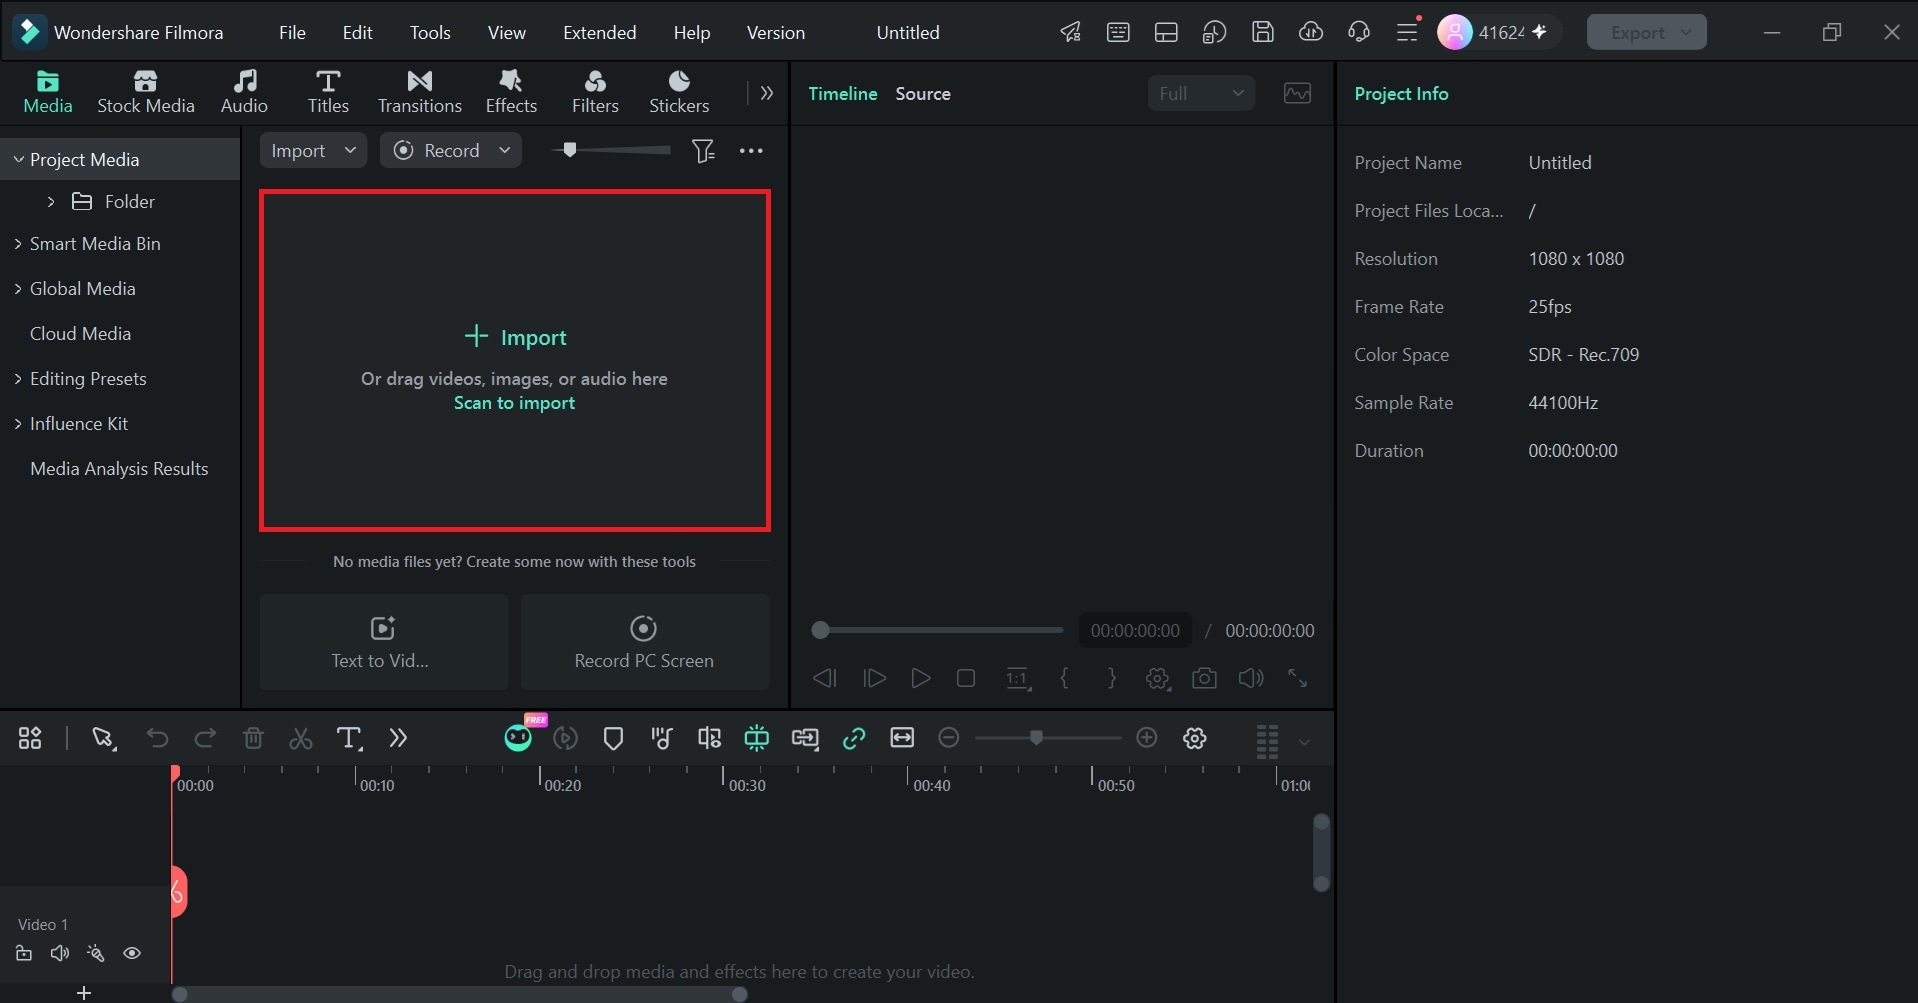Click the fullscreen expand icon in preview
The width and height of the screenshot is (1918, 1003).
point(1297,678)
